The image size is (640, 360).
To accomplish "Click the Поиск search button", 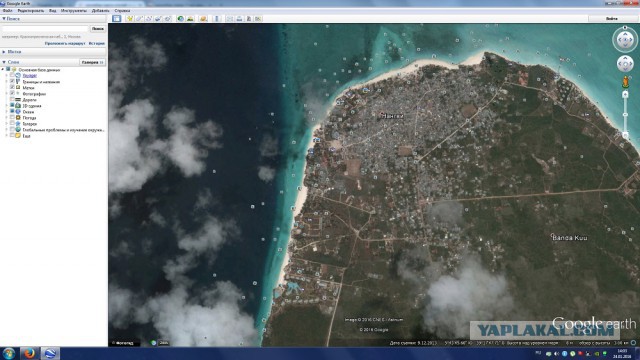I will (x=98, y=29).
